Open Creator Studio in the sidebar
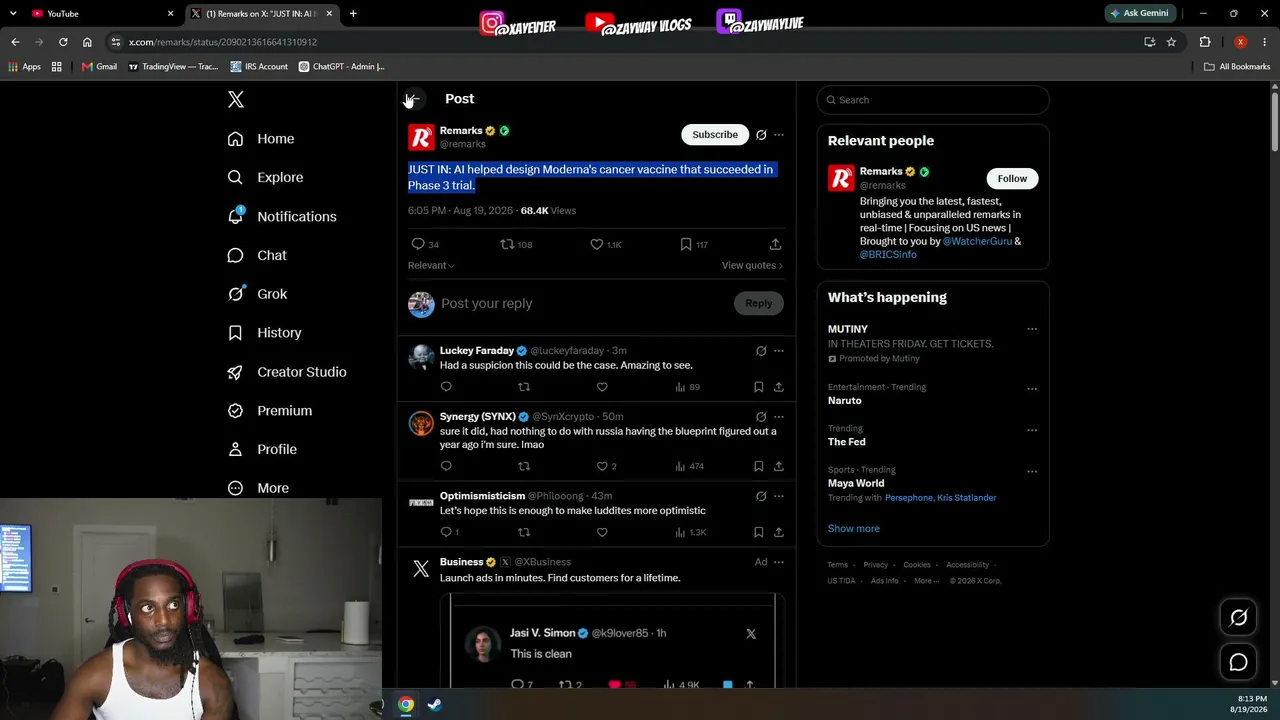This screenshot has height=720, width=1280. [287, 372]
